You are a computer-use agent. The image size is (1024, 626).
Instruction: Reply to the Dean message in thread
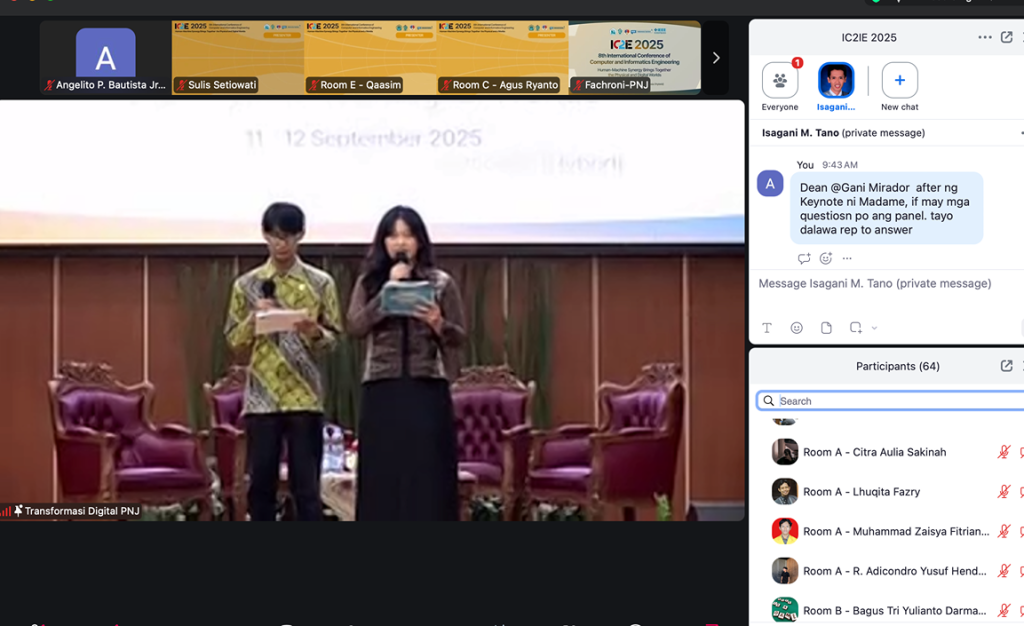[x=804, y=259]
